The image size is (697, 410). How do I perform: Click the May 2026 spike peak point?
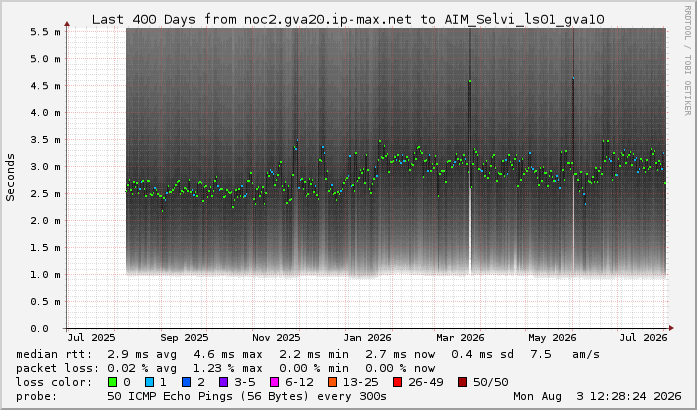573,78
